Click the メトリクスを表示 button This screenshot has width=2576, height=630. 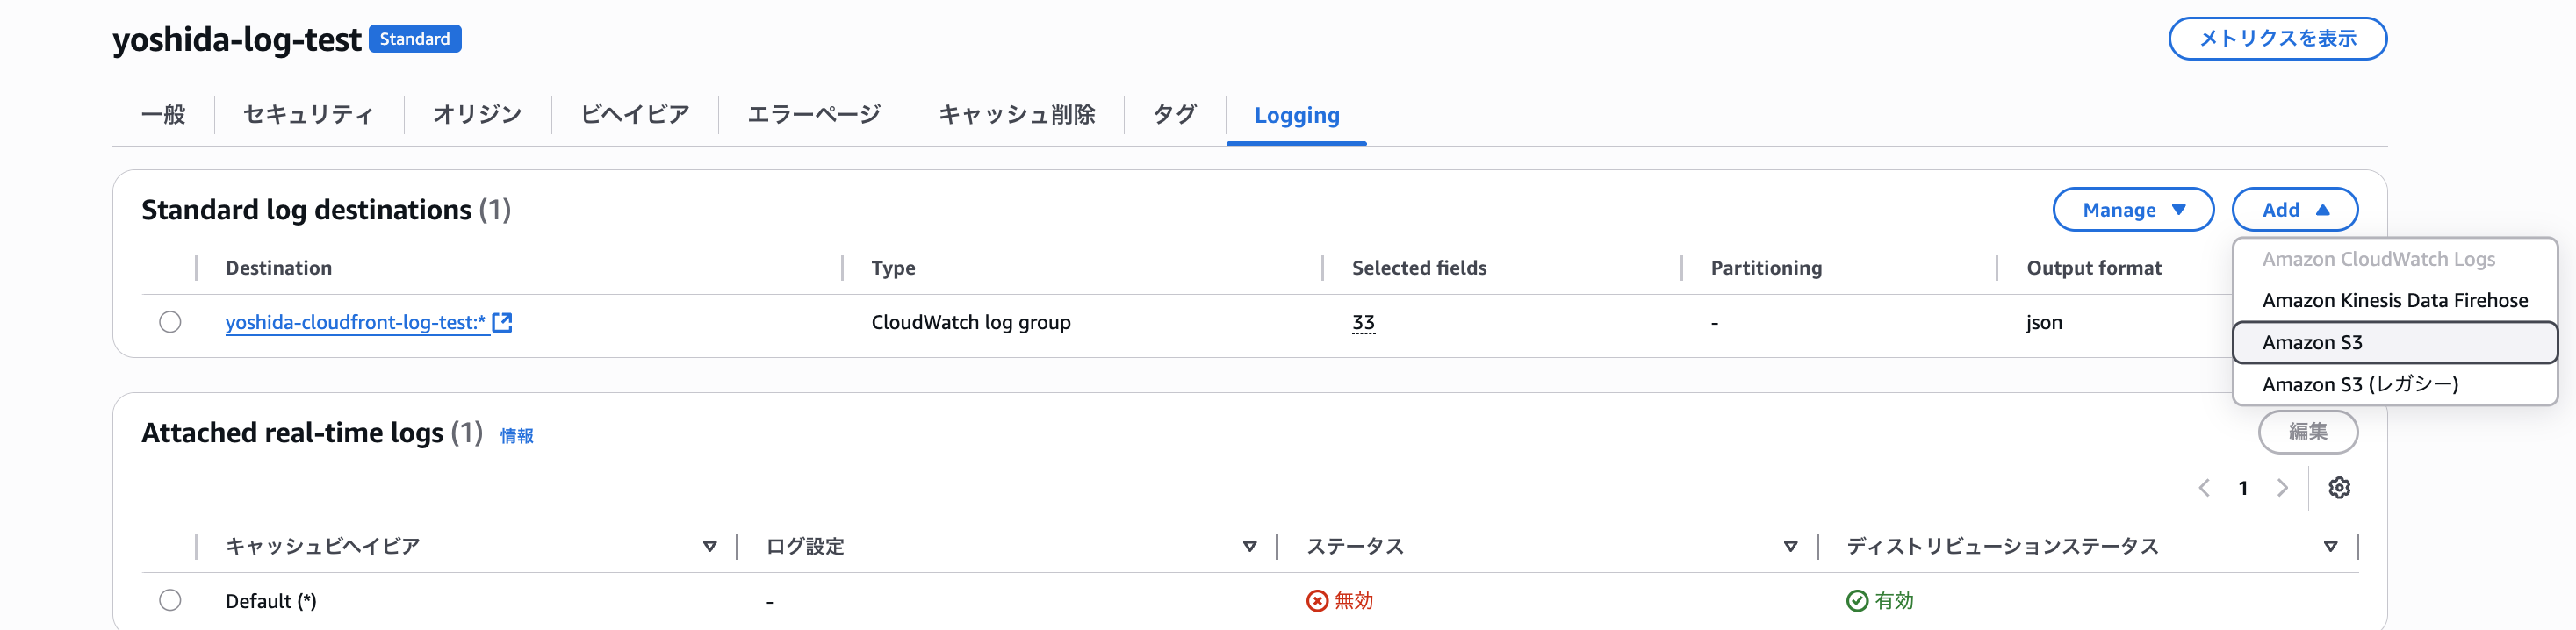(2277, 39)
